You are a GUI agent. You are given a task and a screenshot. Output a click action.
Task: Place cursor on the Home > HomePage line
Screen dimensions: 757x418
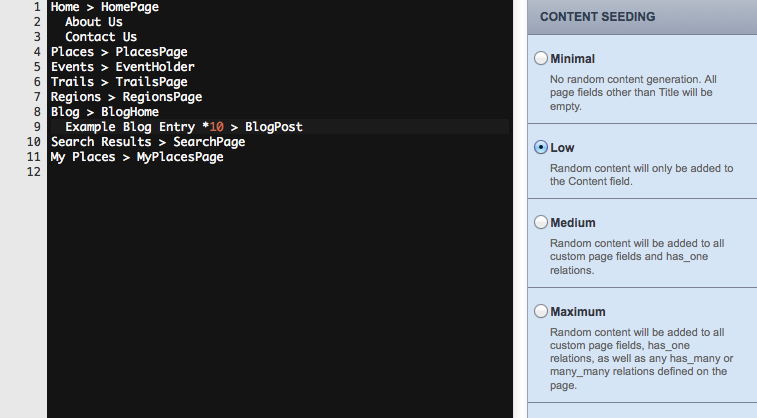point(104,7)
